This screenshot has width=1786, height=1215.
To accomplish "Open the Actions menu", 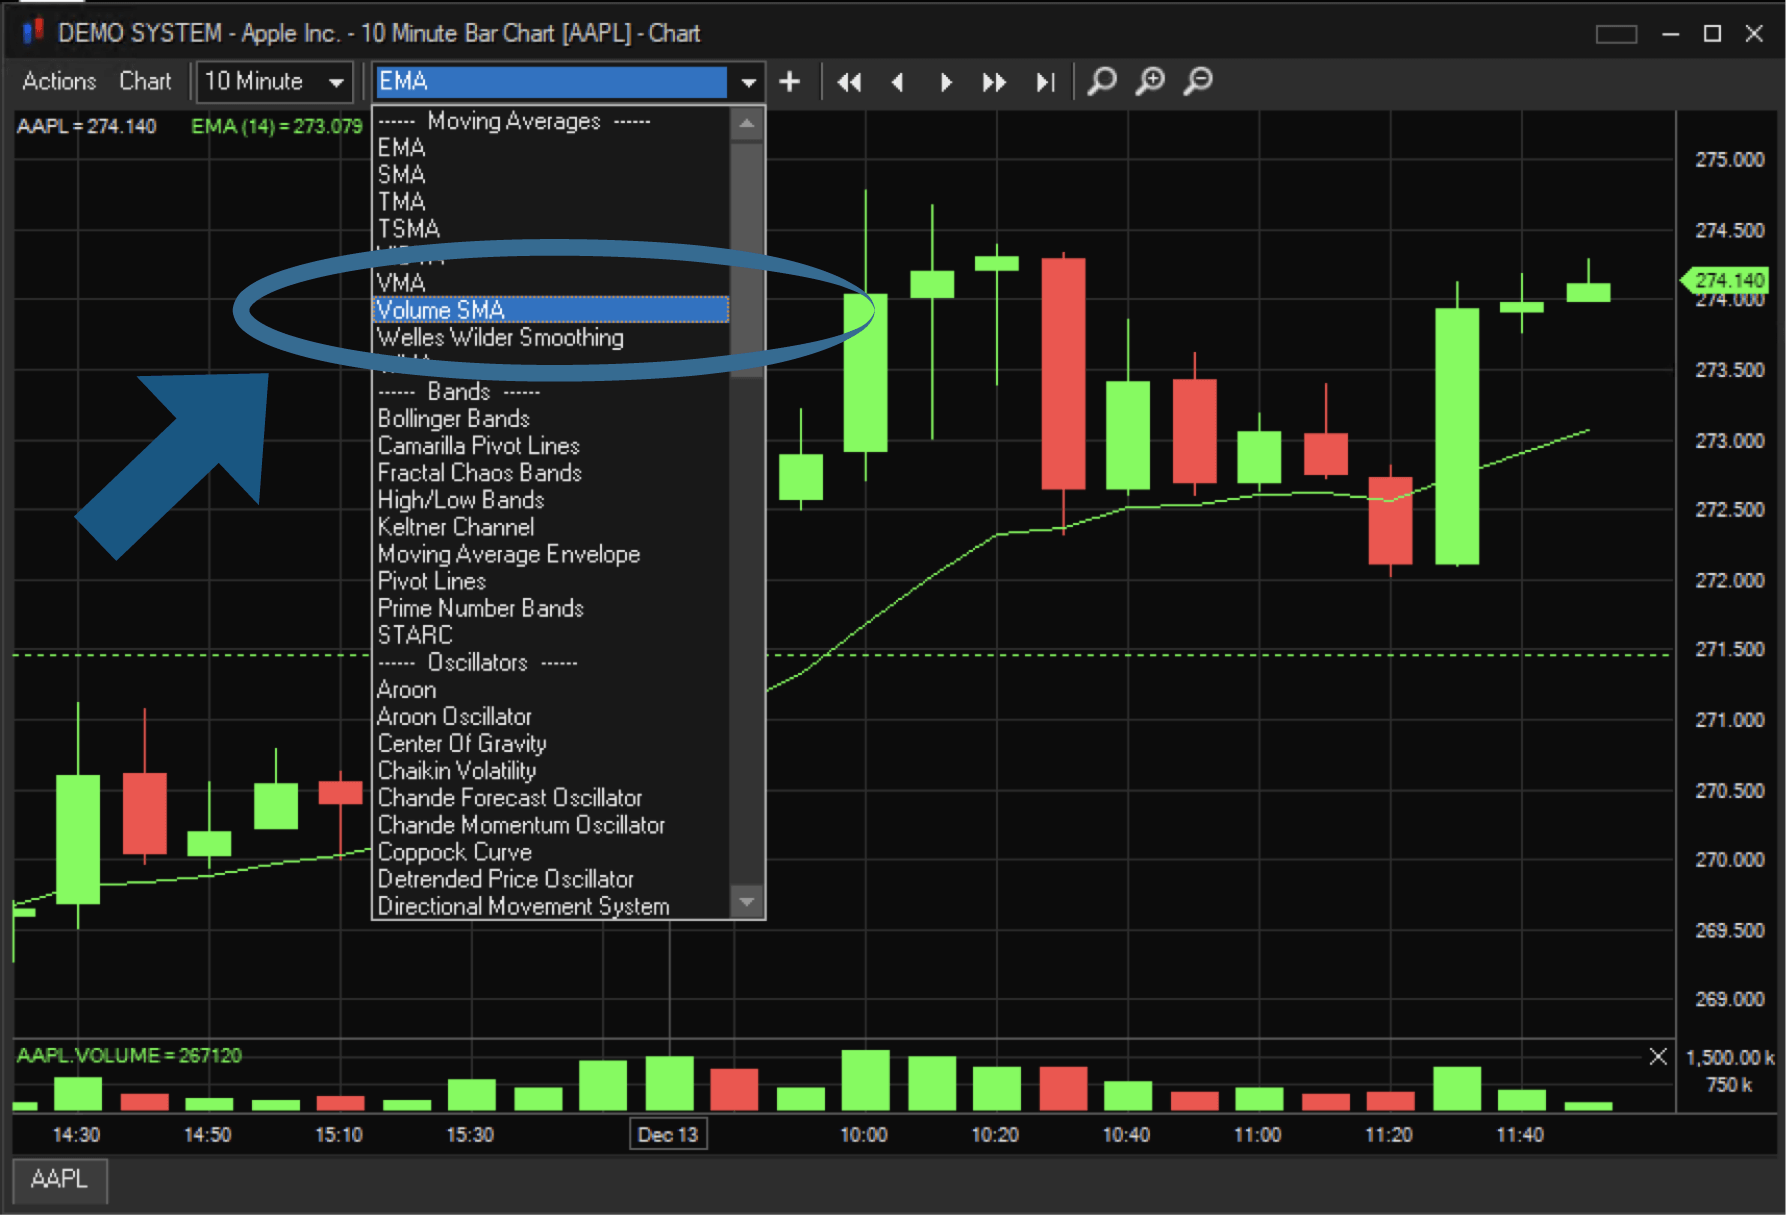I will point(59,81).
